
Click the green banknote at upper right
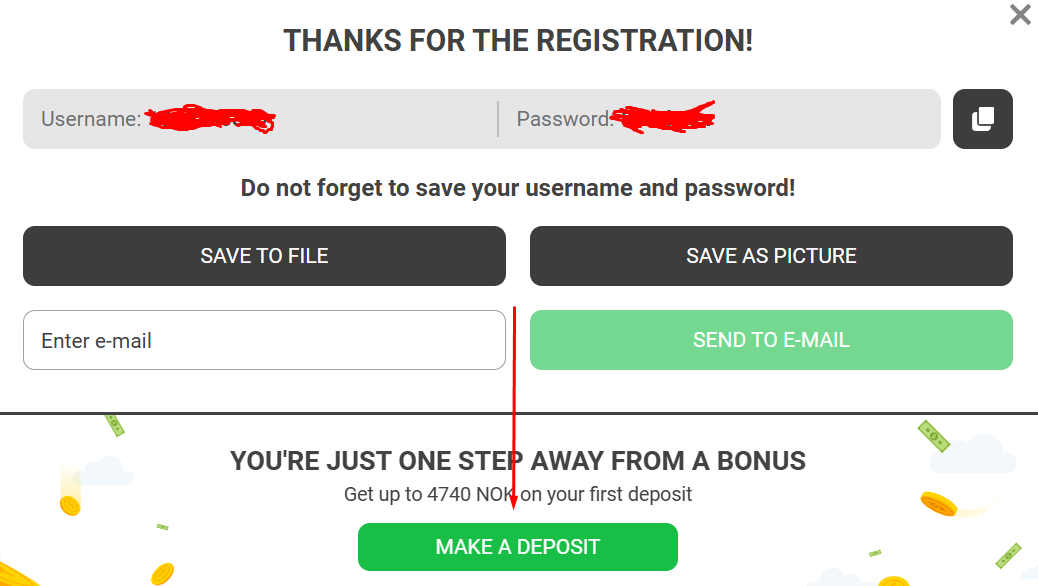tap(933, 434)
